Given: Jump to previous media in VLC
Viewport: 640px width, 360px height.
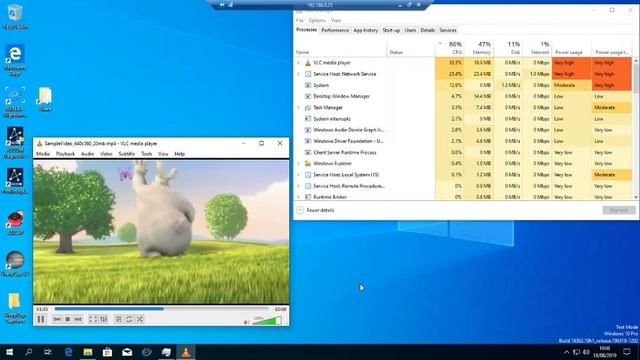Looking at the screenshot, I should point(57,319).
